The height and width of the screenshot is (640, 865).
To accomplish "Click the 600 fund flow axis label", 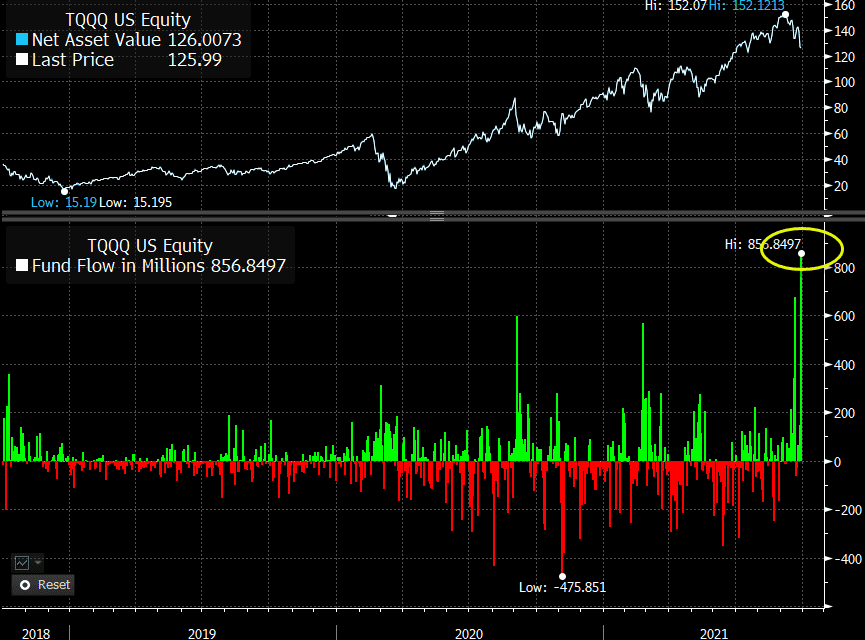I will (845, 316).
